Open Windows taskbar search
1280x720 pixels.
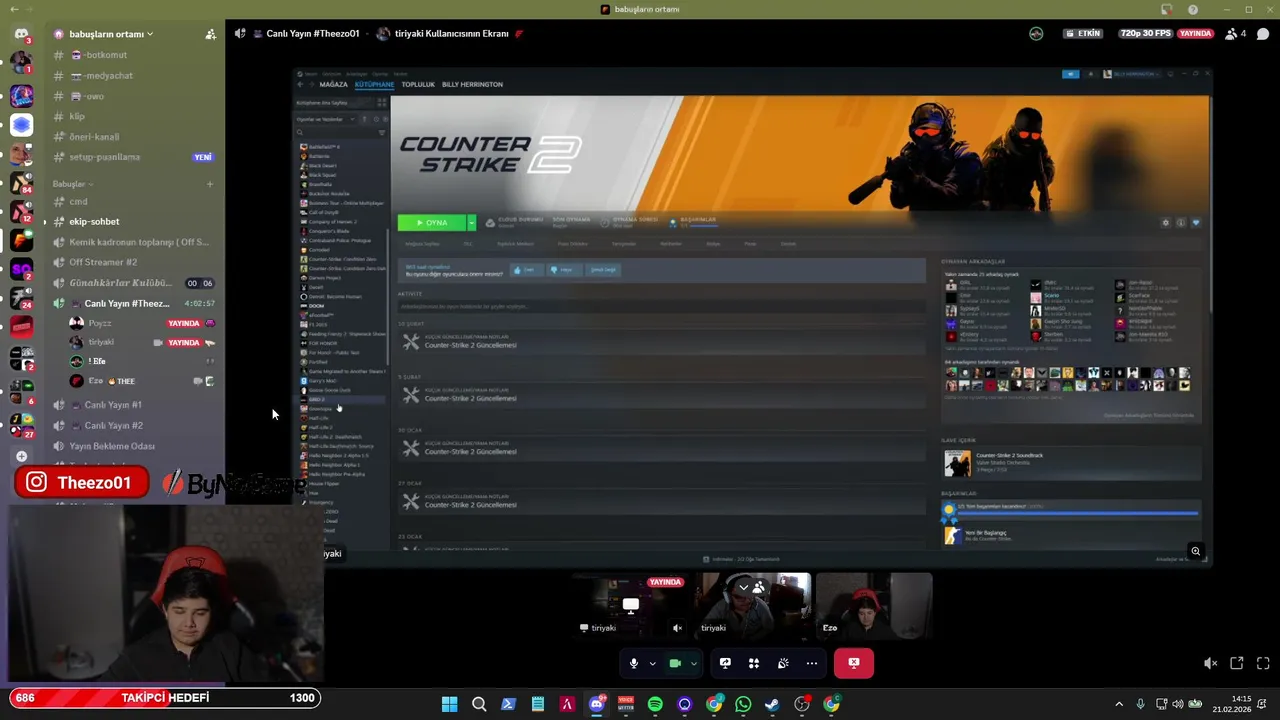coord(479,704)
